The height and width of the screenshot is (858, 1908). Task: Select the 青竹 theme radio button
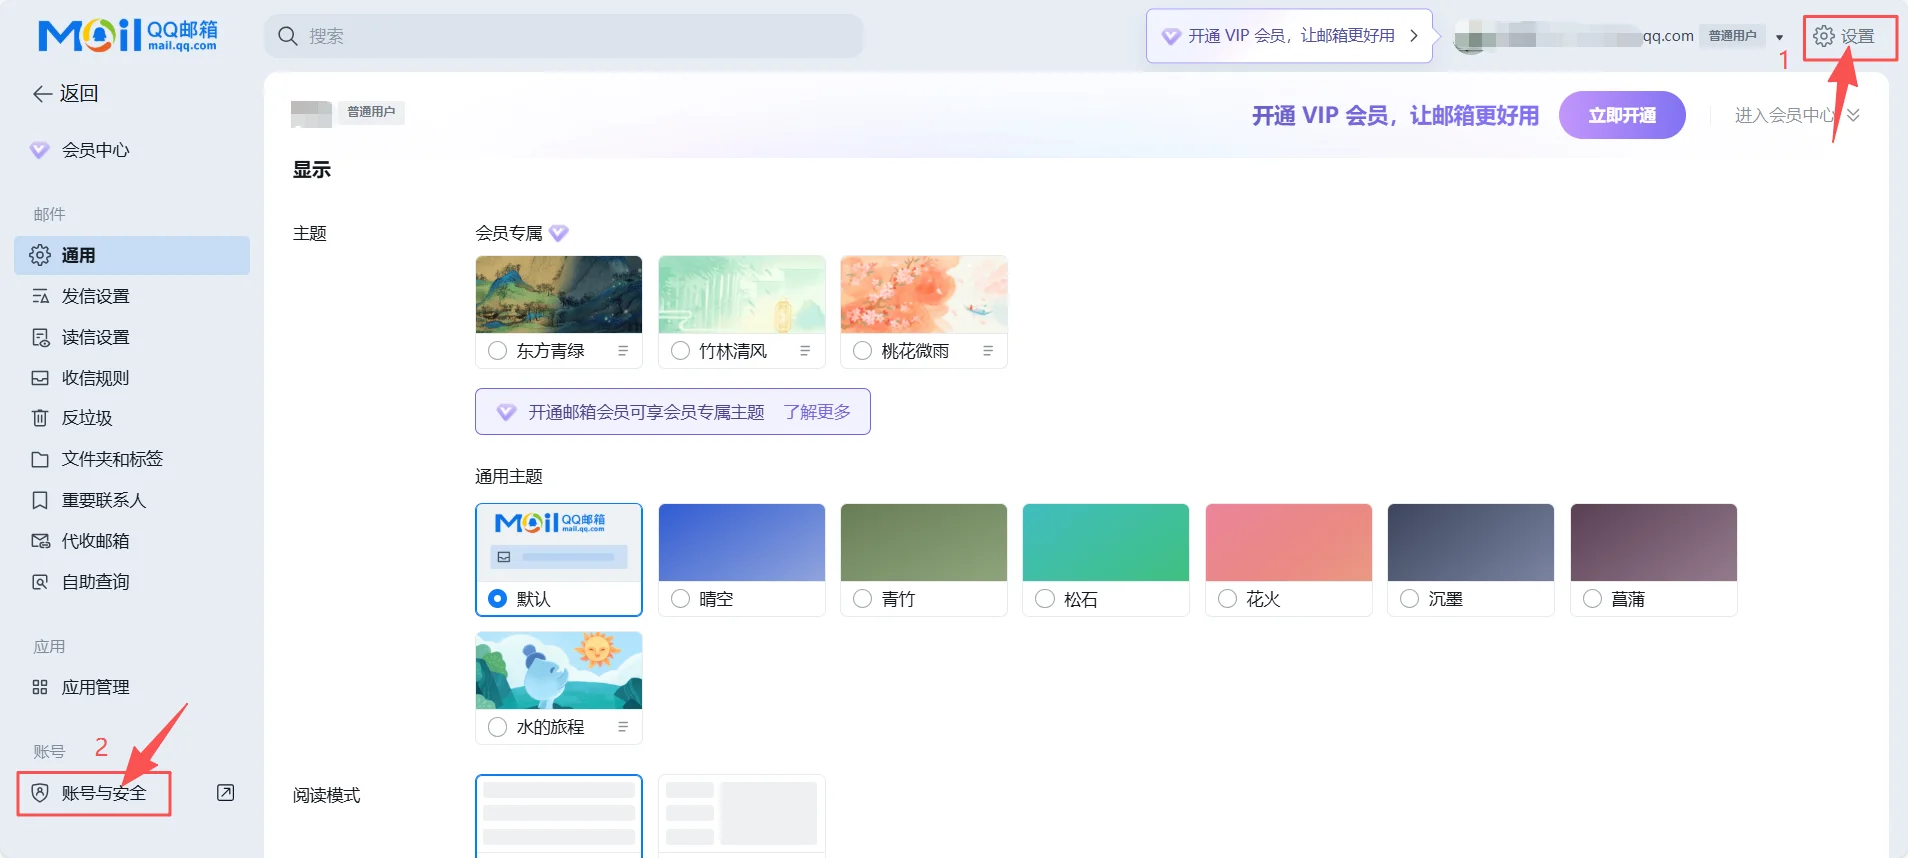click(x=862, y=599)
